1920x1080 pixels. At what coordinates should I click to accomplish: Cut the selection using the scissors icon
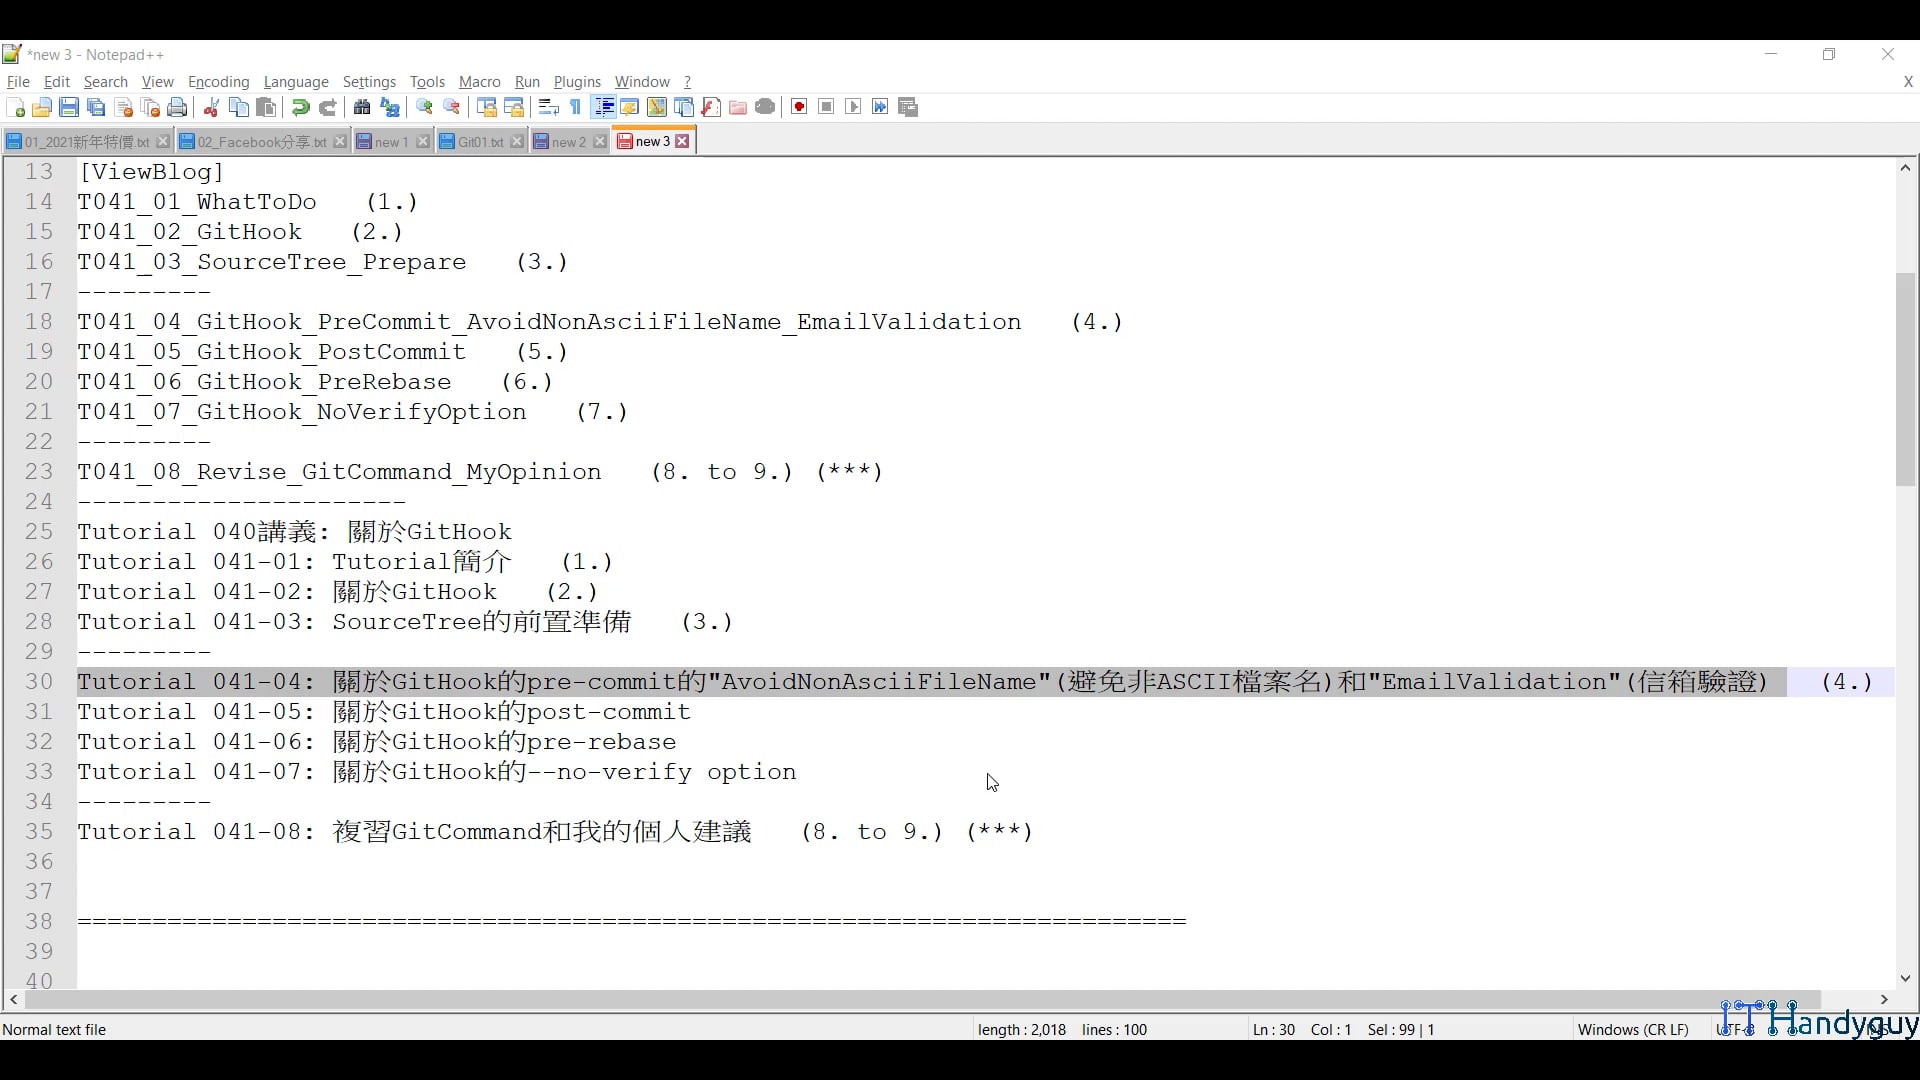click(211, 107)
